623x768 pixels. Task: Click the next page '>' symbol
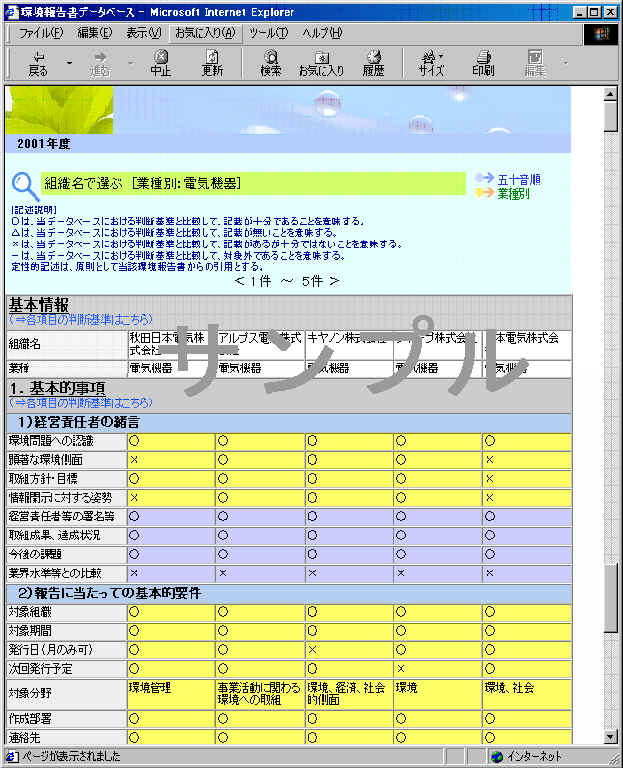334,281
